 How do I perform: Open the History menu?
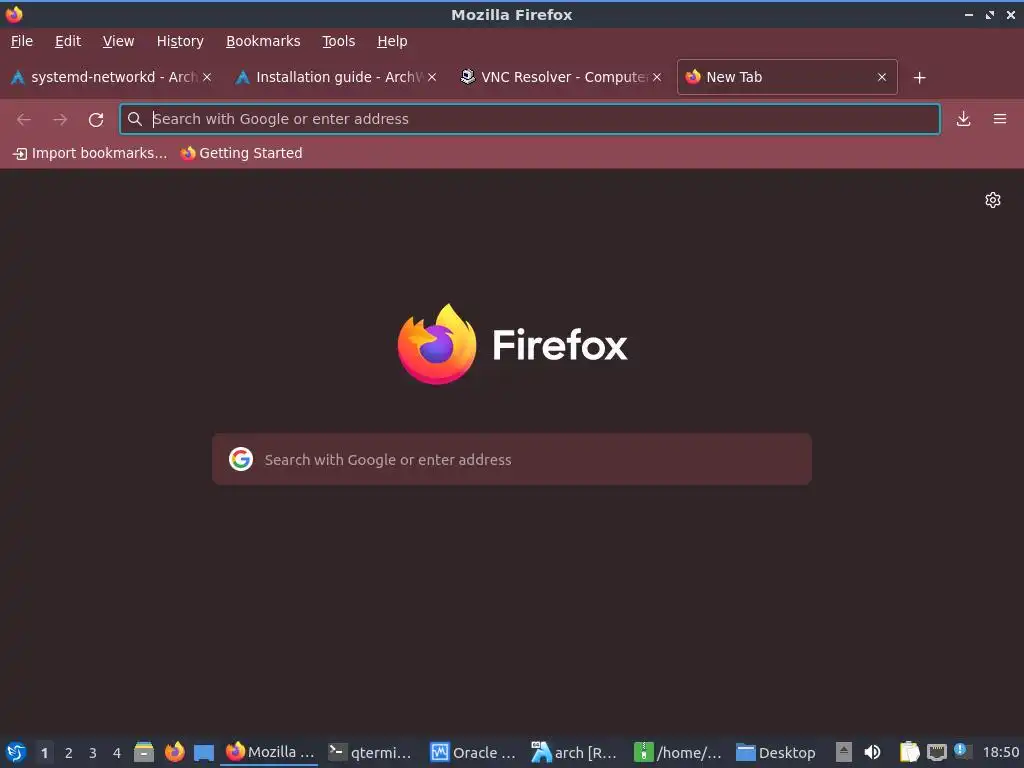pos(180,41)
